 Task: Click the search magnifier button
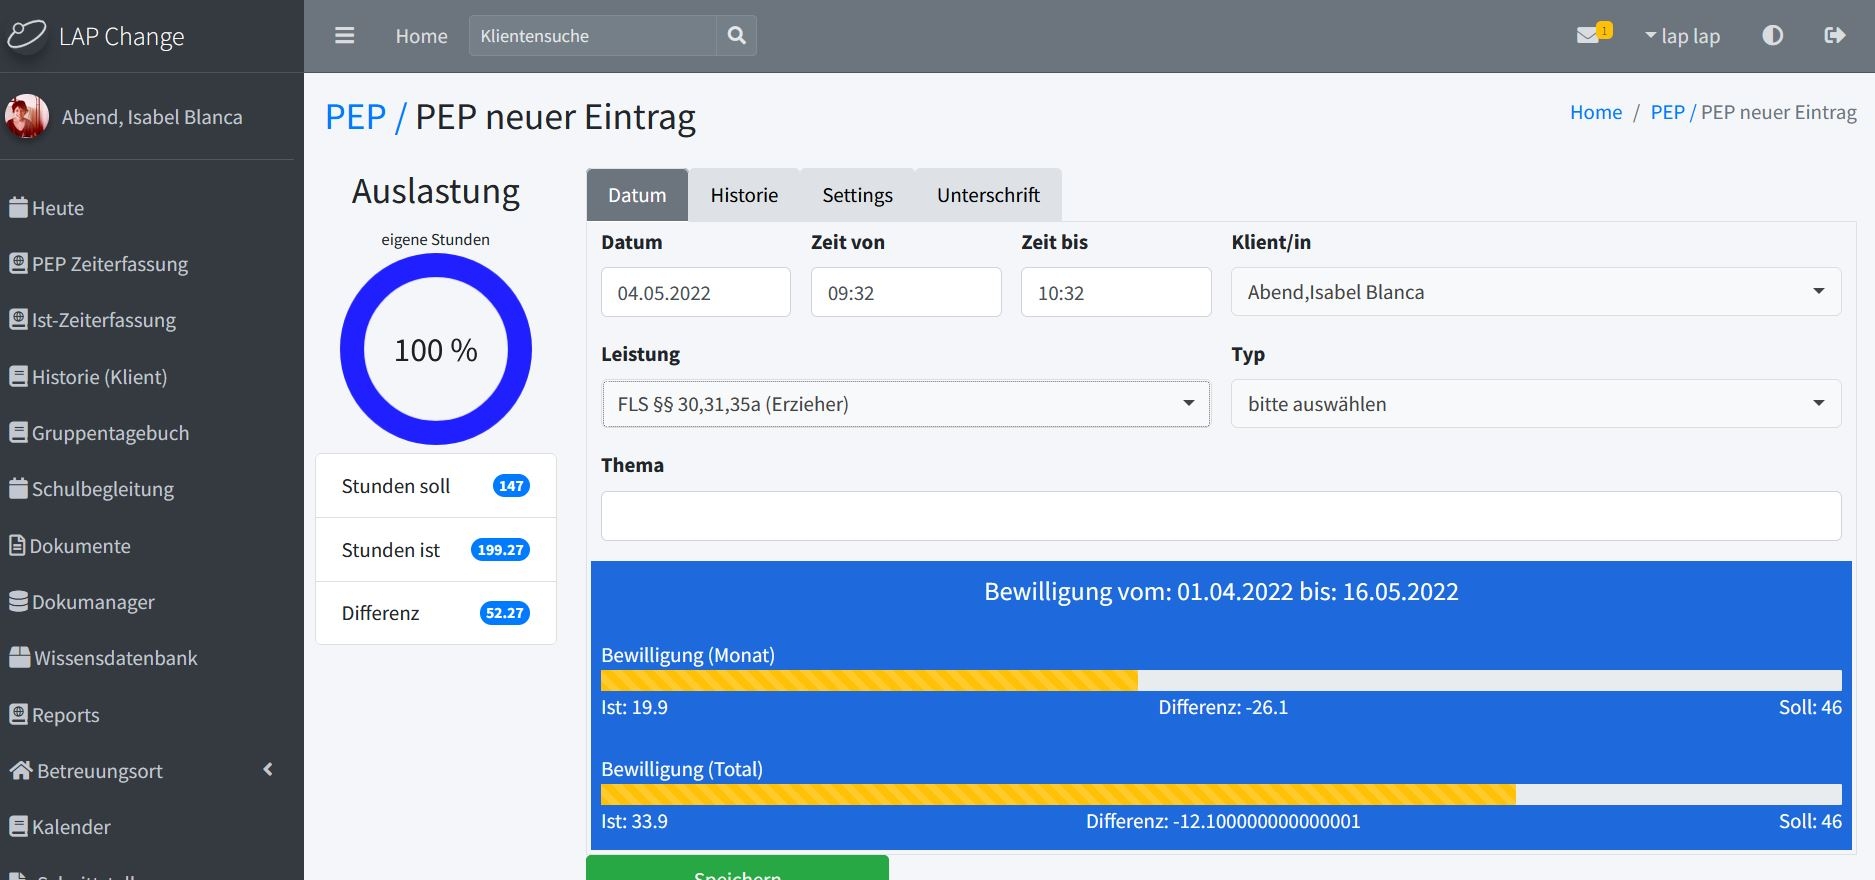(x=737, y=36)
